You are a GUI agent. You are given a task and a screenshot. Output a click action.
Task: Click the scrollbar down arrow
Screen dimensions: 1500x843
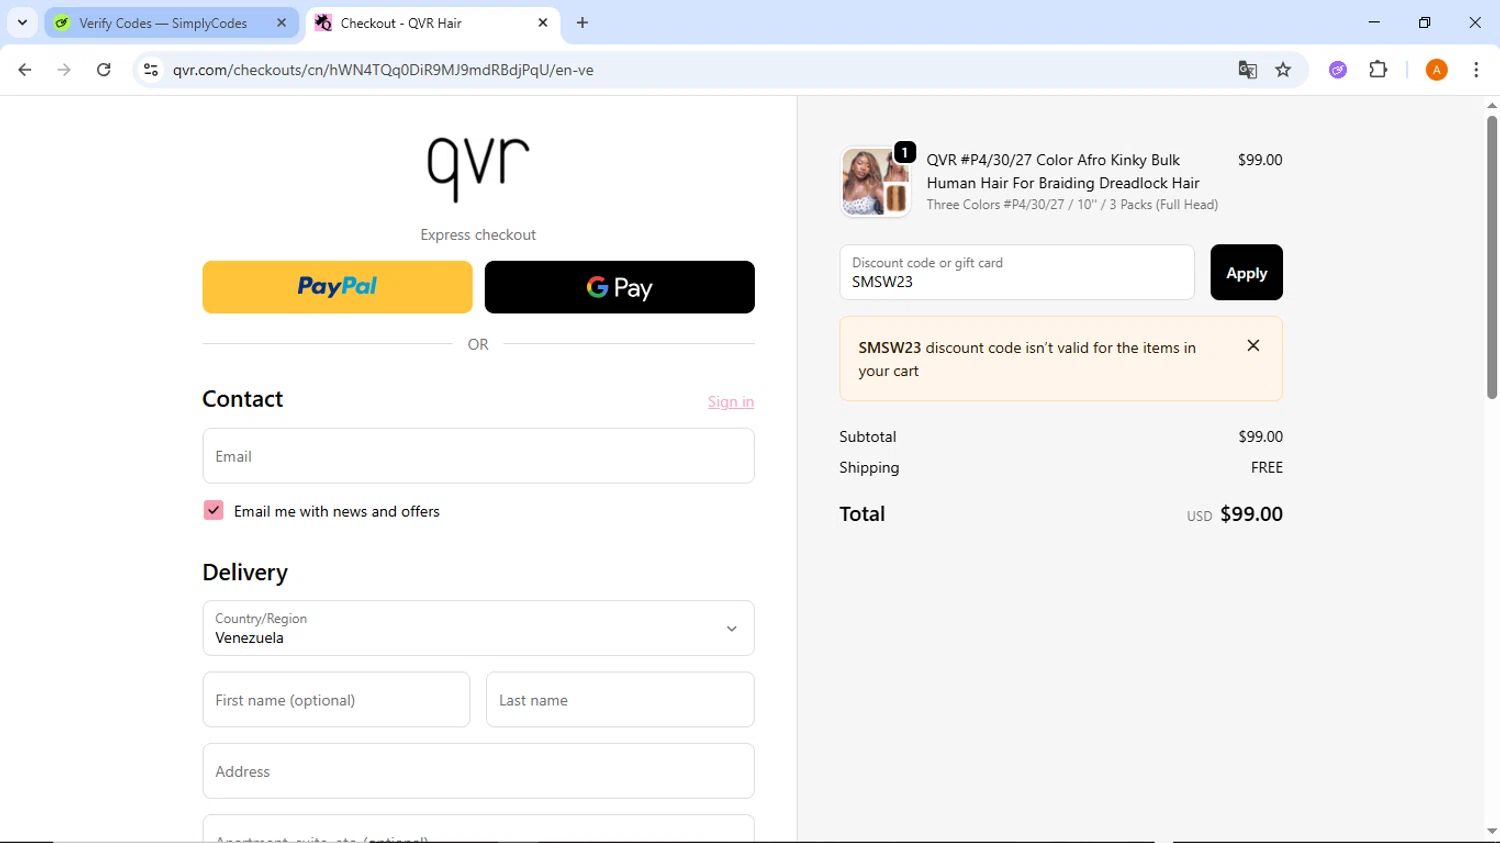click(x=1491, y=832)
